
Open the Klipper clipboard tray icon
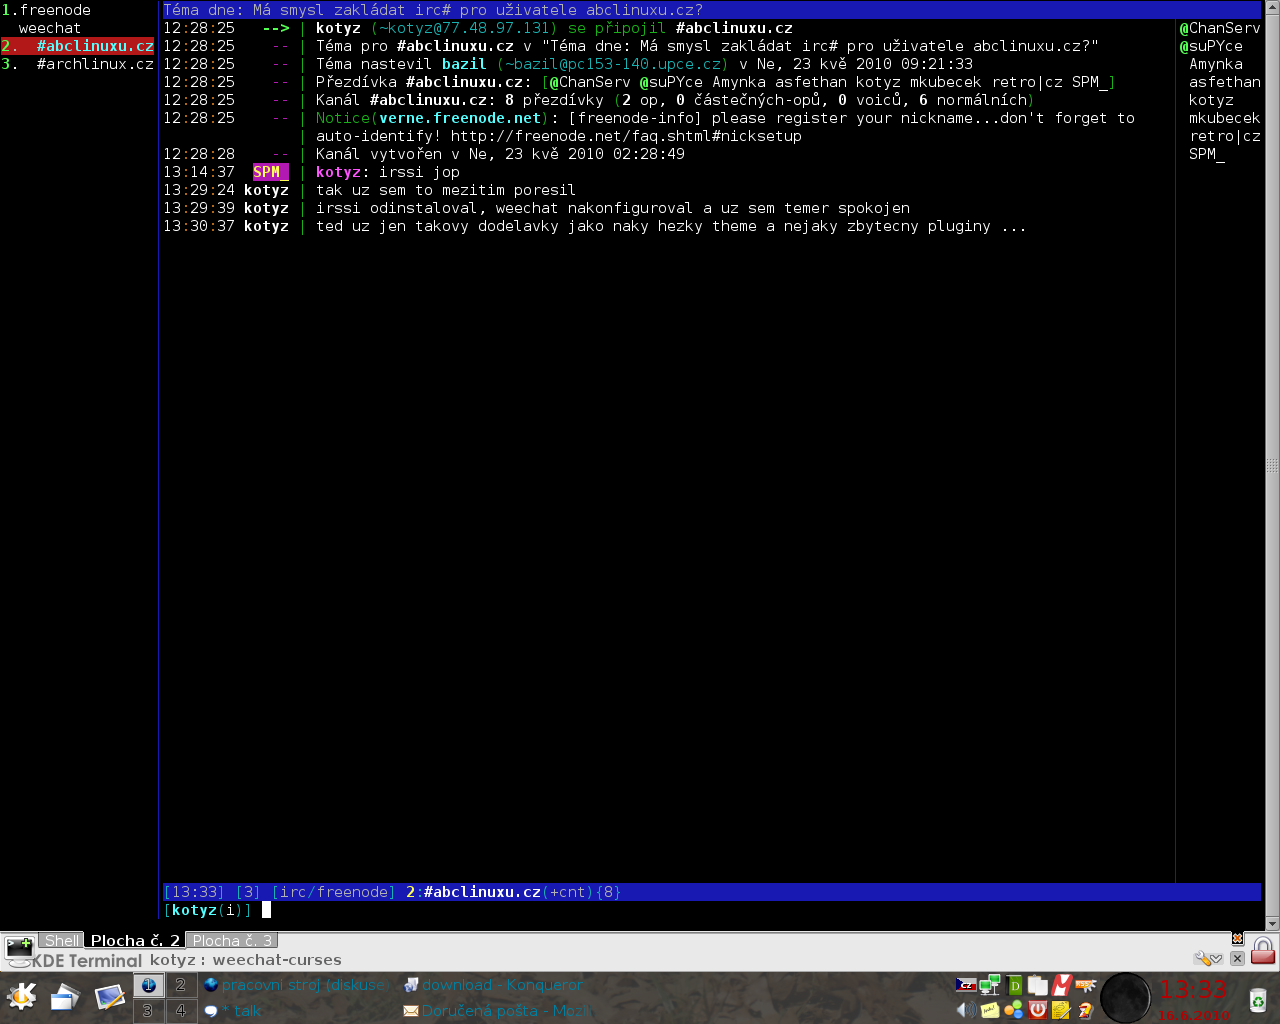click(x=1037, y=985)
